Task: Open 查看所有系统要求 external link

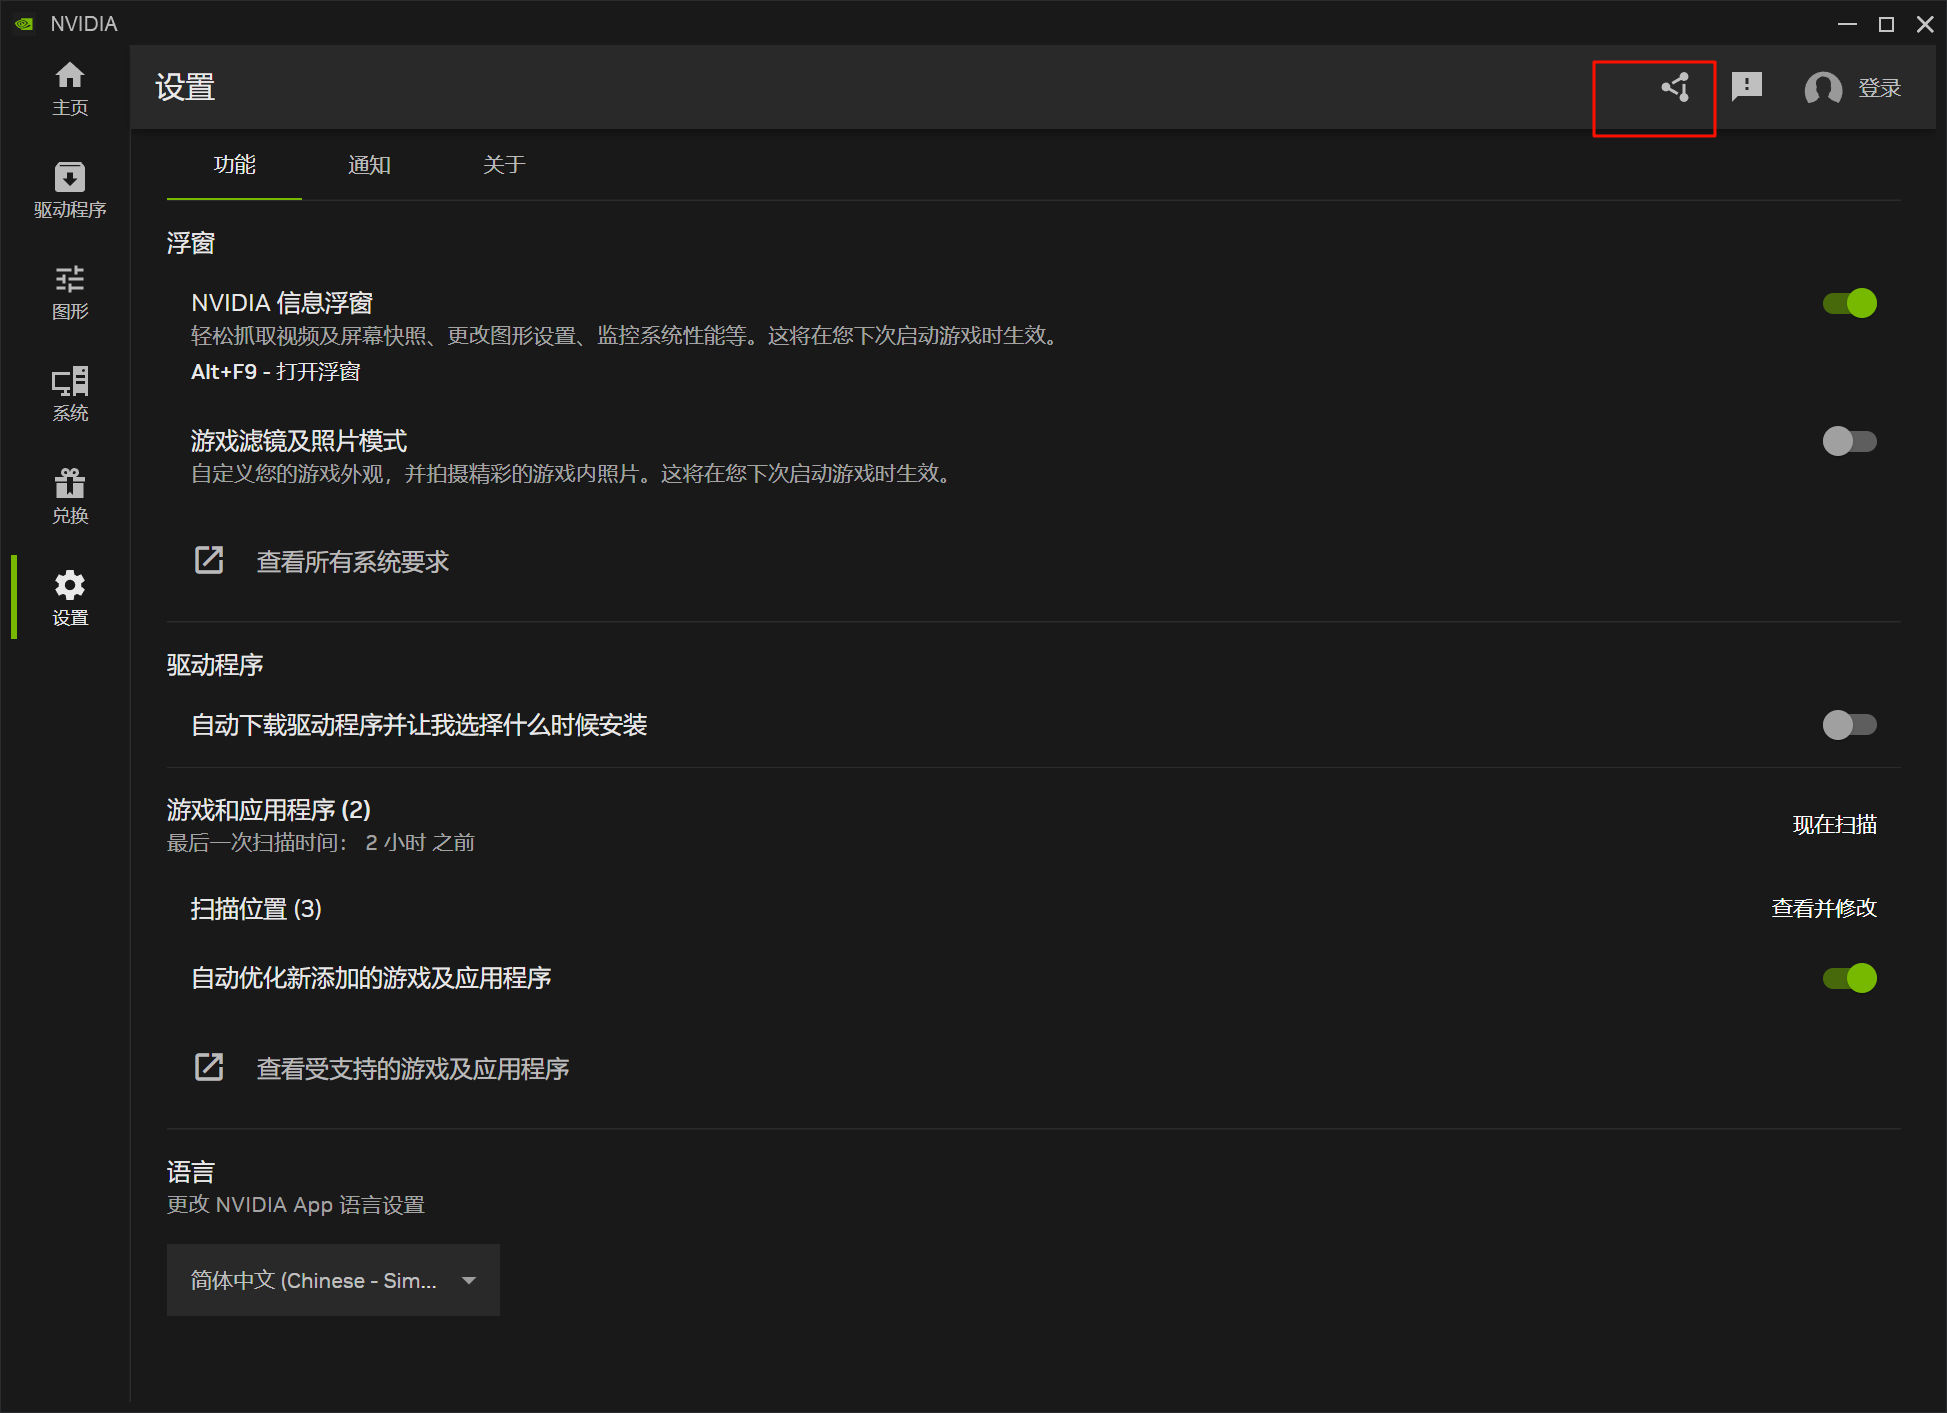Action: coord(351,562)
